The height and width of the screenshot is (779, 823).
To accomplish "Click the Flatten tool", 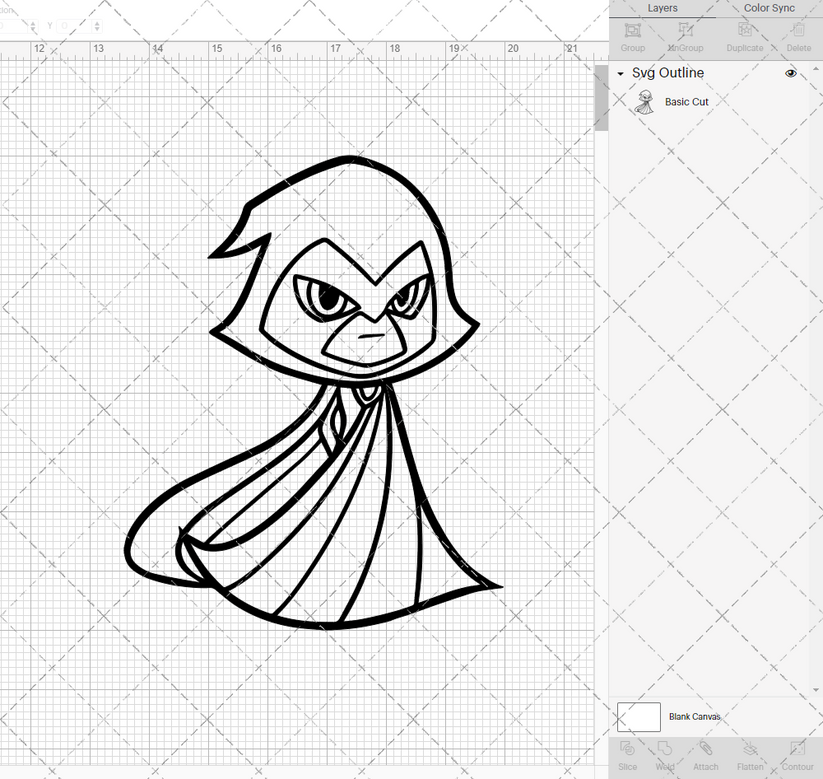I will (x=750, y=753).
